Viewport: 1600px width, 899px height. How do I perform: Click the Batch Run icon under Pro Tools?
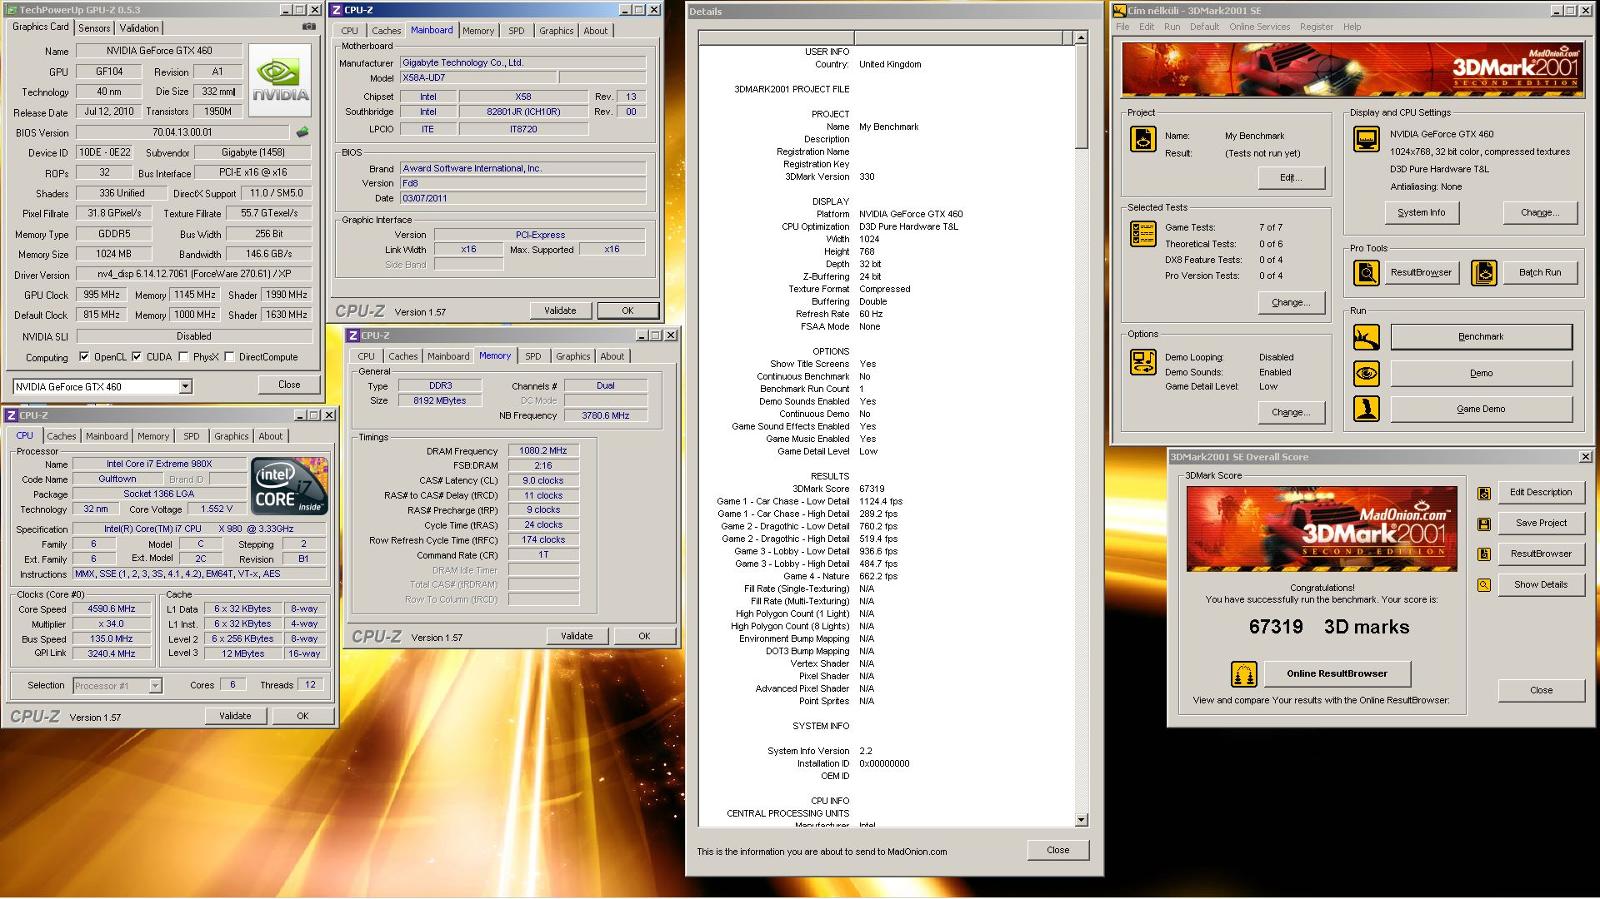[1484, 272]
